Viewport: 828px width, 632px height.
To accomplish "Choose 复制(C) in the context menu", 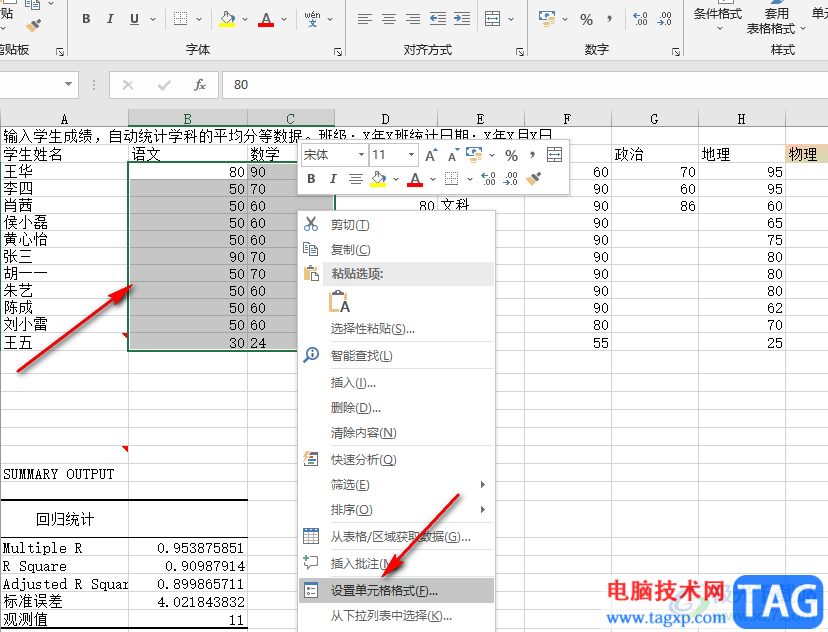I will pos(397,250).
